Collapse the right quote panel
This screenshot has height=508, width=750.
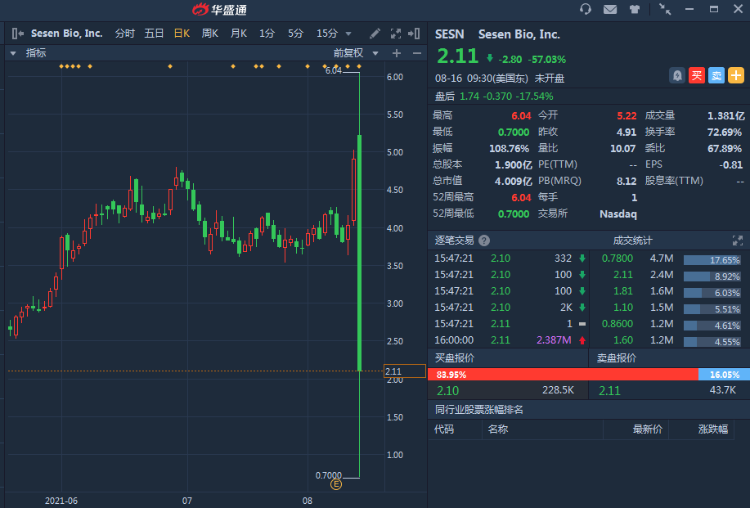(414, 33)
